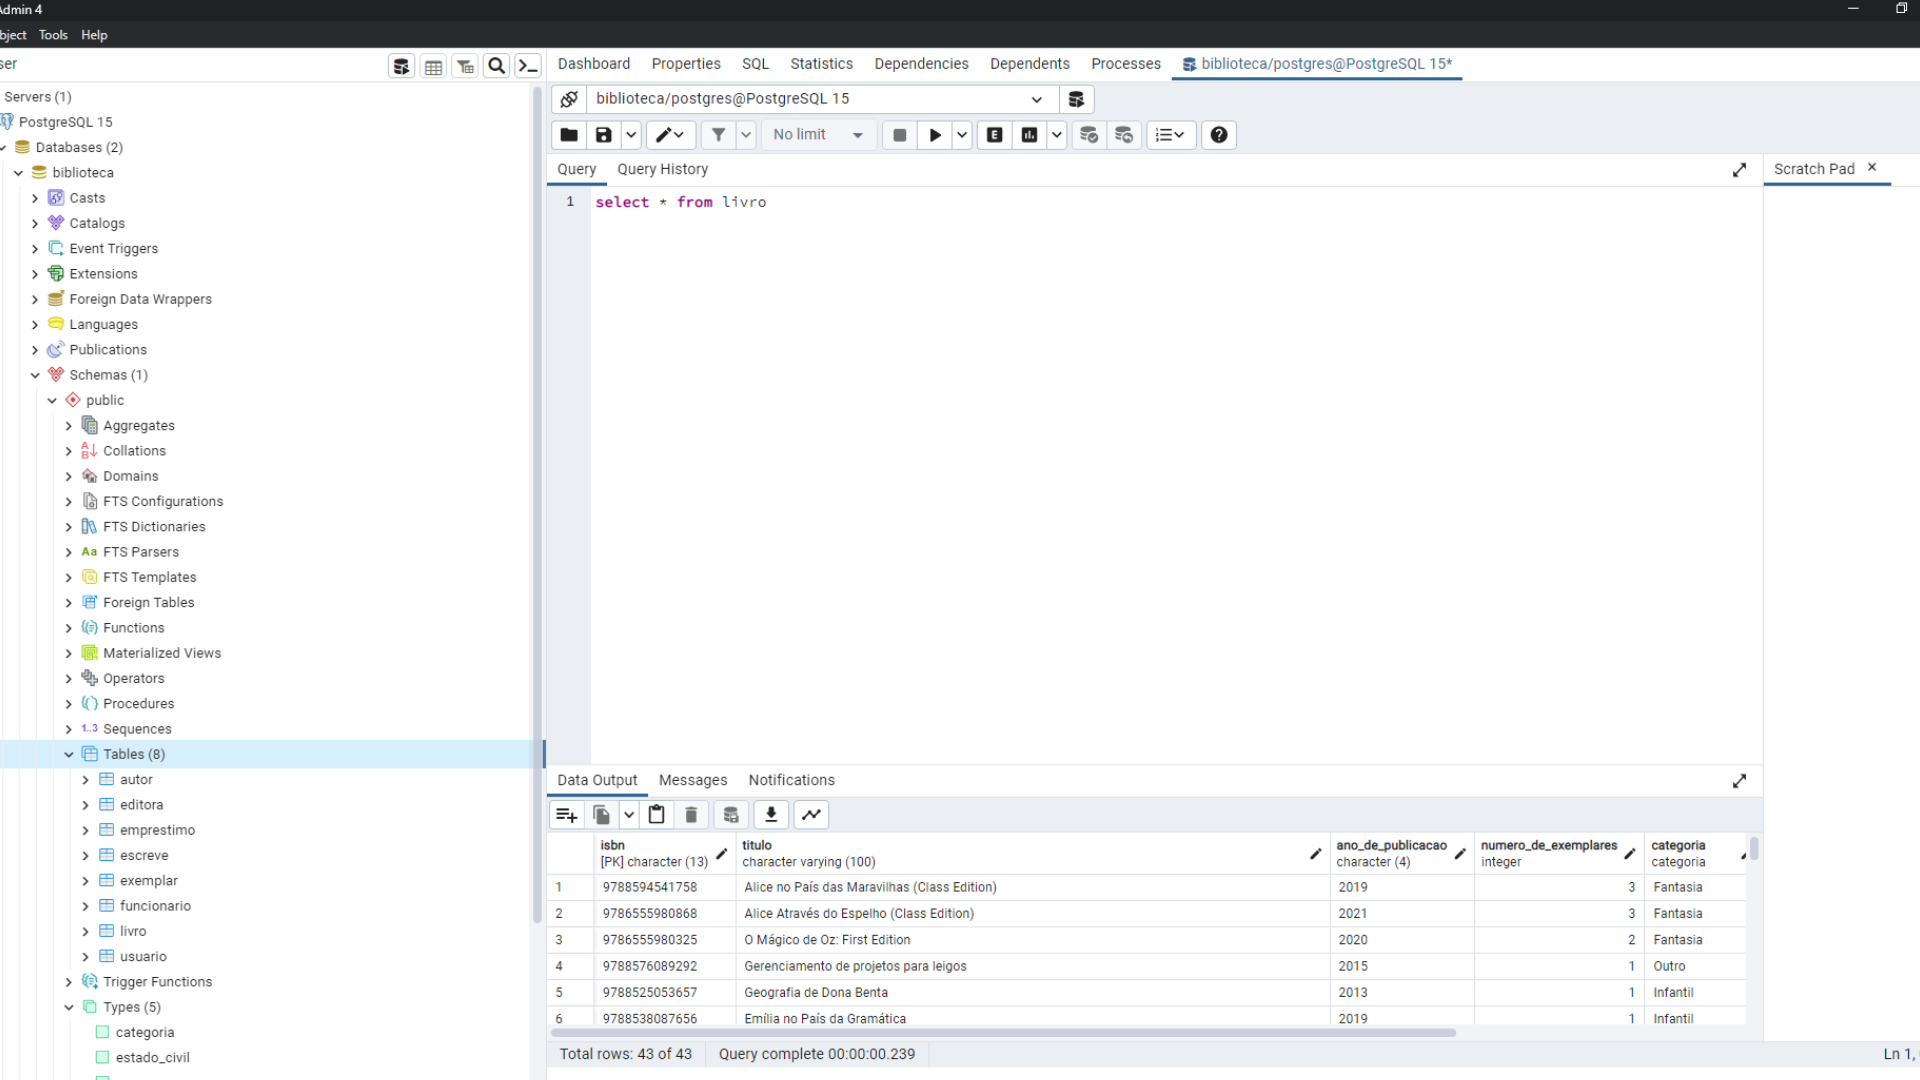Expand the Casts node
Screen dimensions: 1920x1080
(35, 199)
